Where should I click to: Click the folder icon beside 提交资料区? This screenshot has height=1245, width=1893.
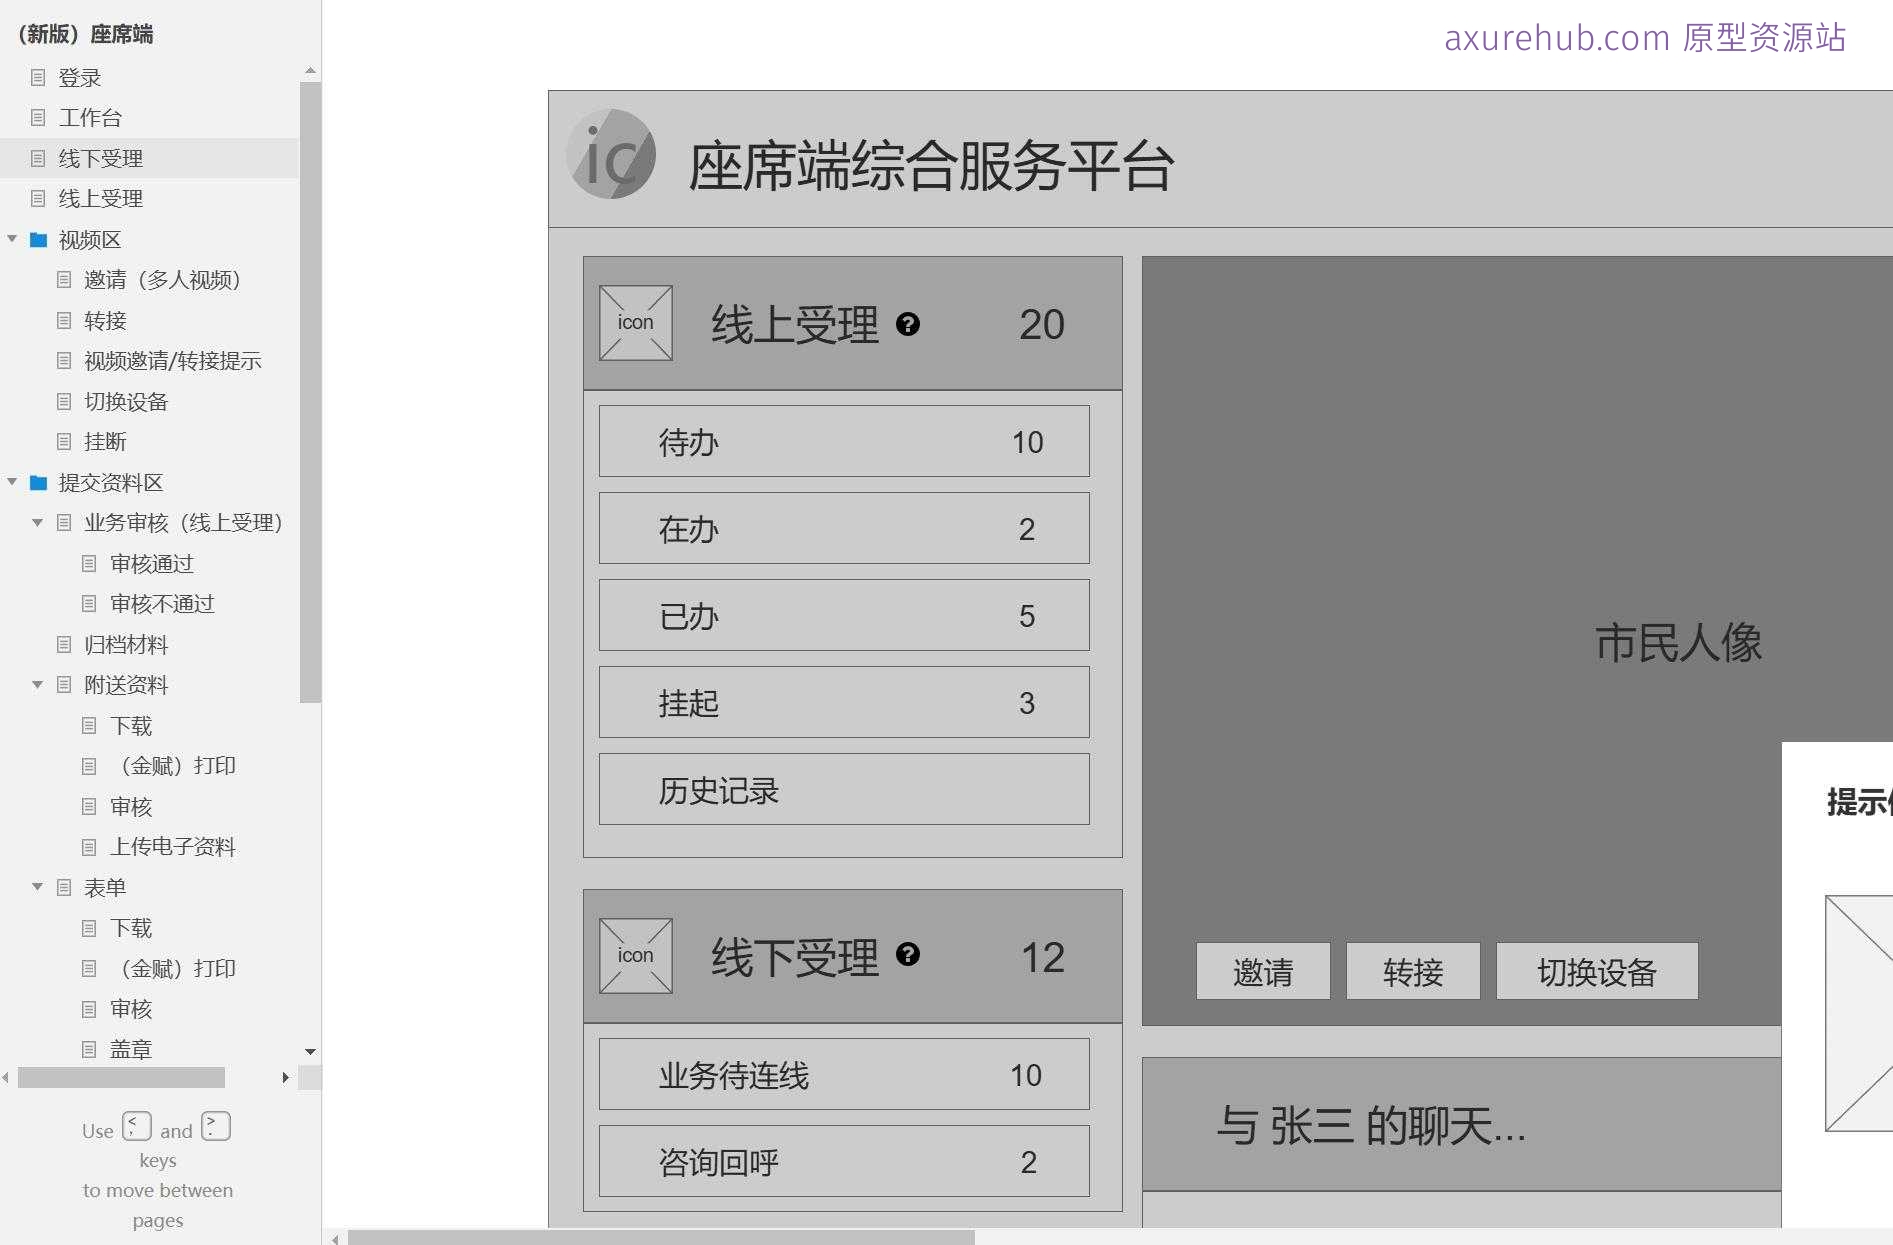pos(37,482)
